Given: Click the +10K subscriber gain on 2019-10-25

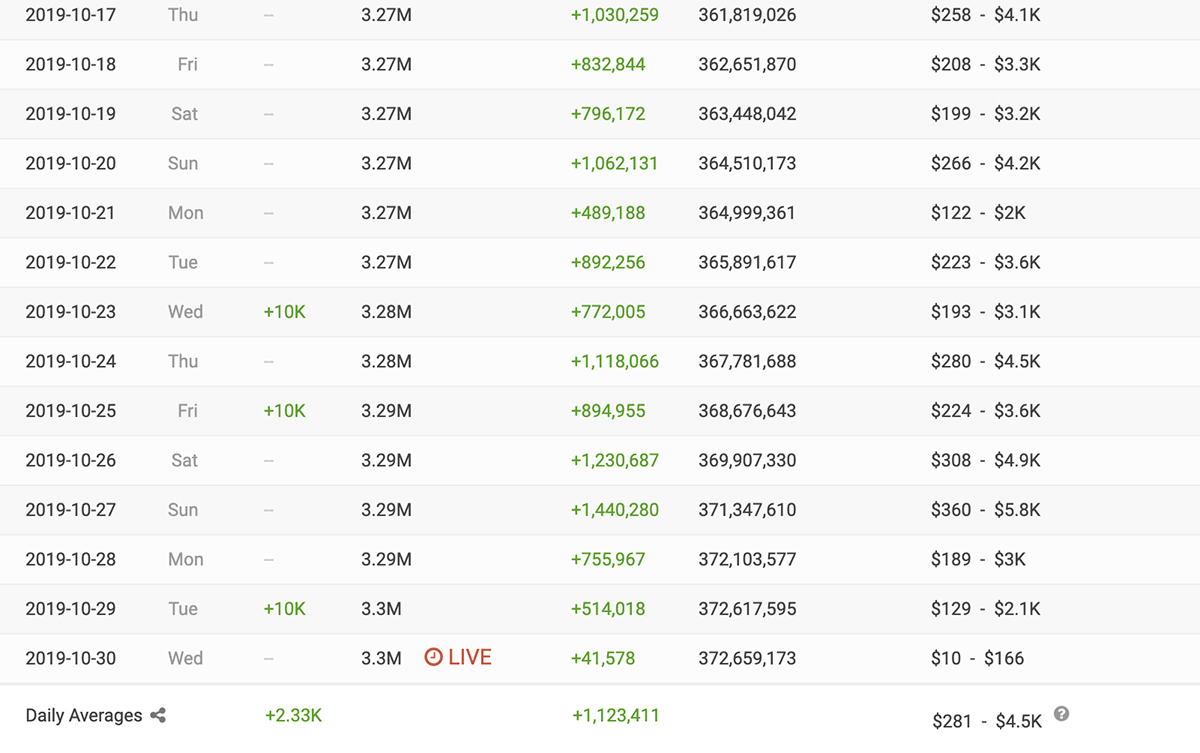Looking at the screenshot, I should point(284,411).
